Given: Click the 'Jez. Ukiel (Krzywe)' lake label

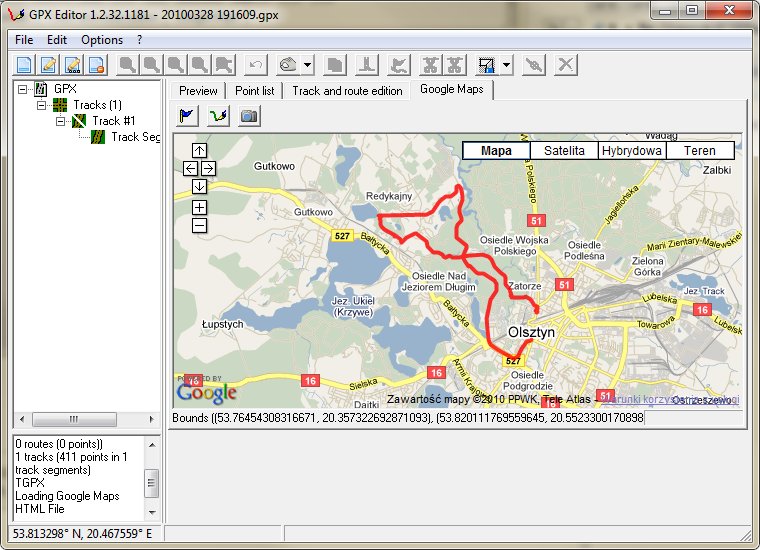Looking at the screenshot, I should pyautogui.click(x=353, y=307).
